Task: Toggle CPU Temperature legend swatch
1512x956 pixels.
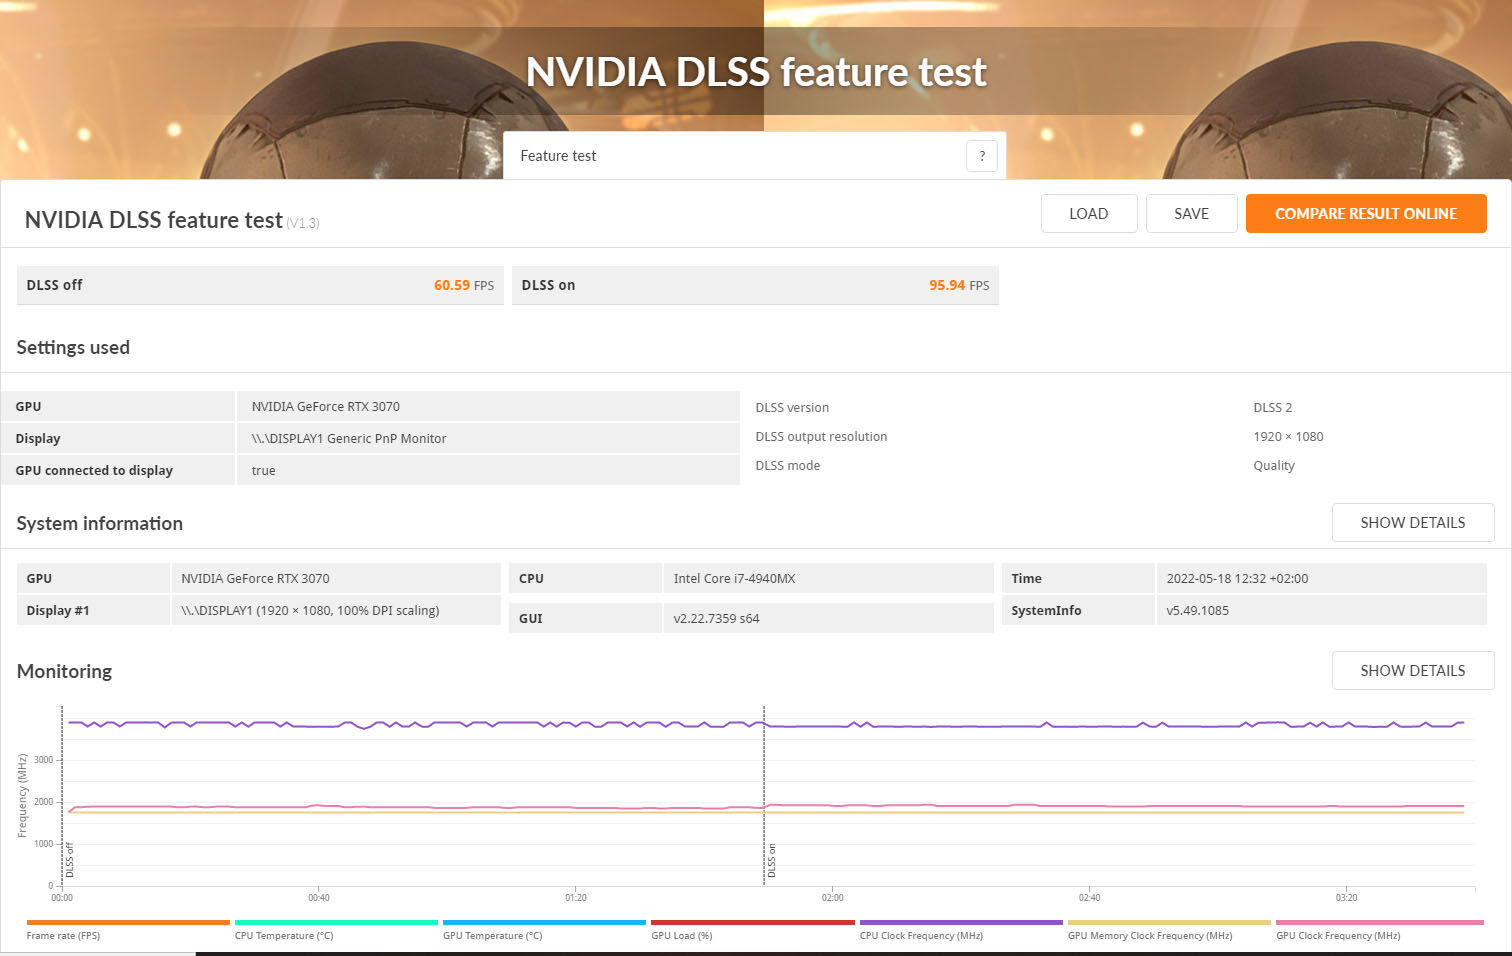Action: (x=336, y=922)
